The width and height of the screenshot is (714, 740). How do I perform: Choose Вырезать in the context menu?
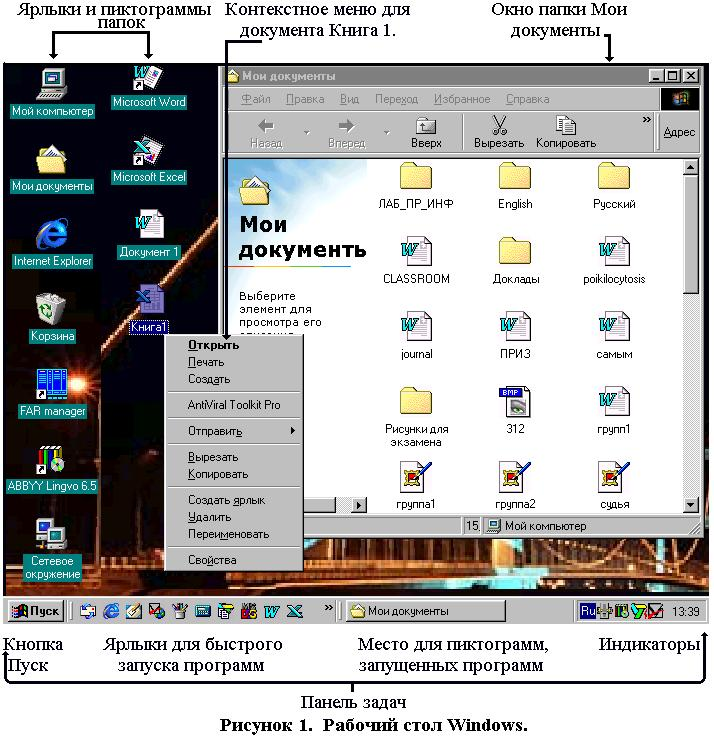(234, 457)
